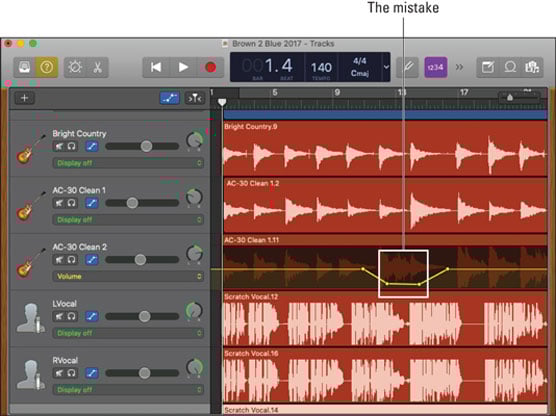This screenshot has width=556, height=416.
Task: Toggle automation on AC-30 Clean 1
Action: (x=92, y=203)
